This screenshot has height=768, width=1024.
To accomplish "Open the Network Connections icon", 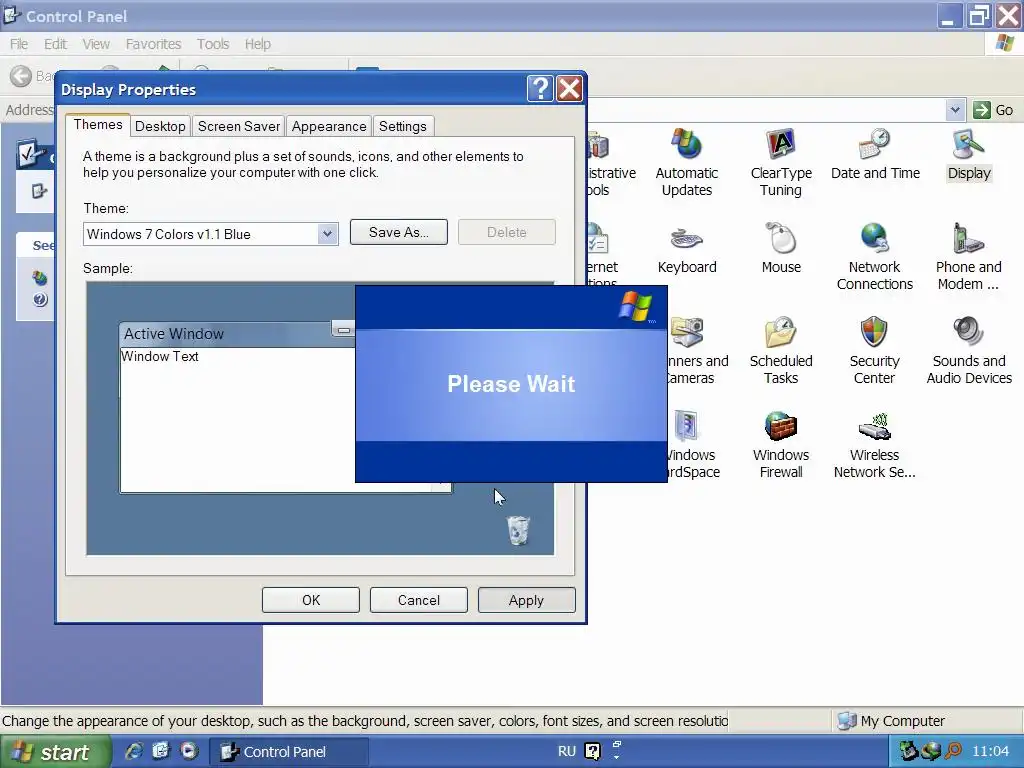I will pyautogui.click(x=874, y=256).
